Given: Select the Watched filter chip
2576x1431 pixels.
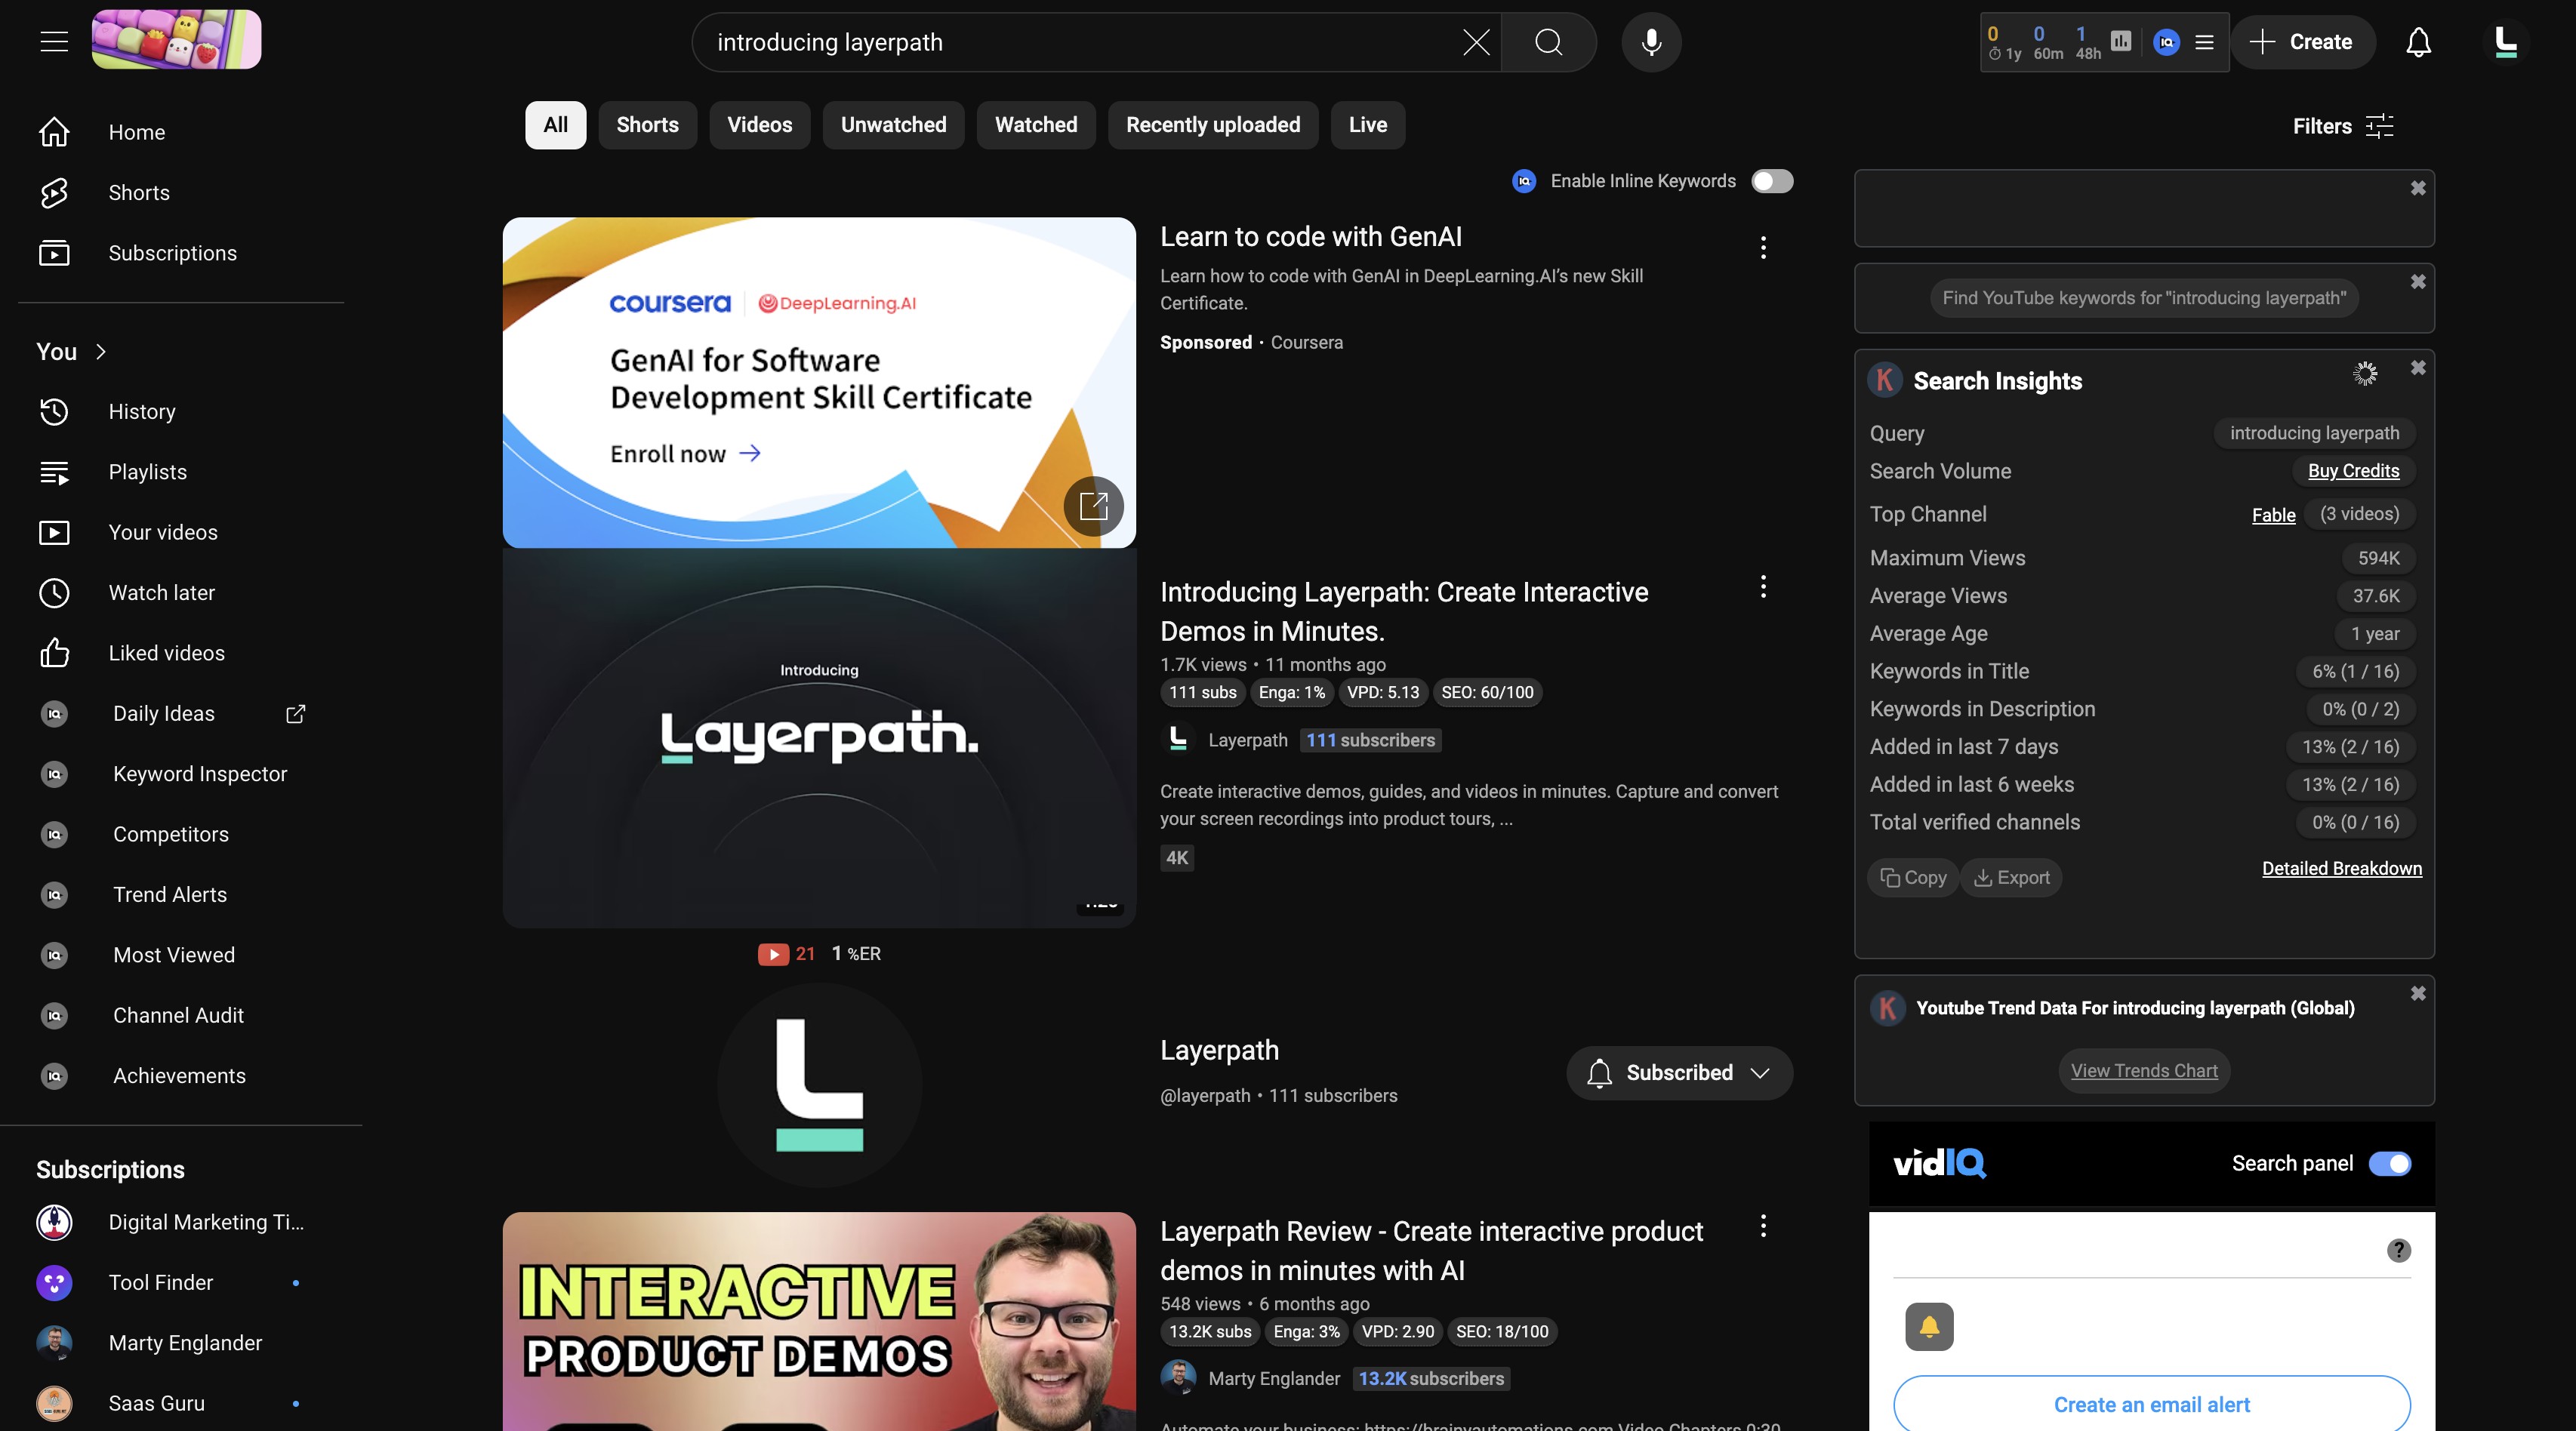Looking at the screenshot, I should pyautogui.click(x=1036, y=125).
